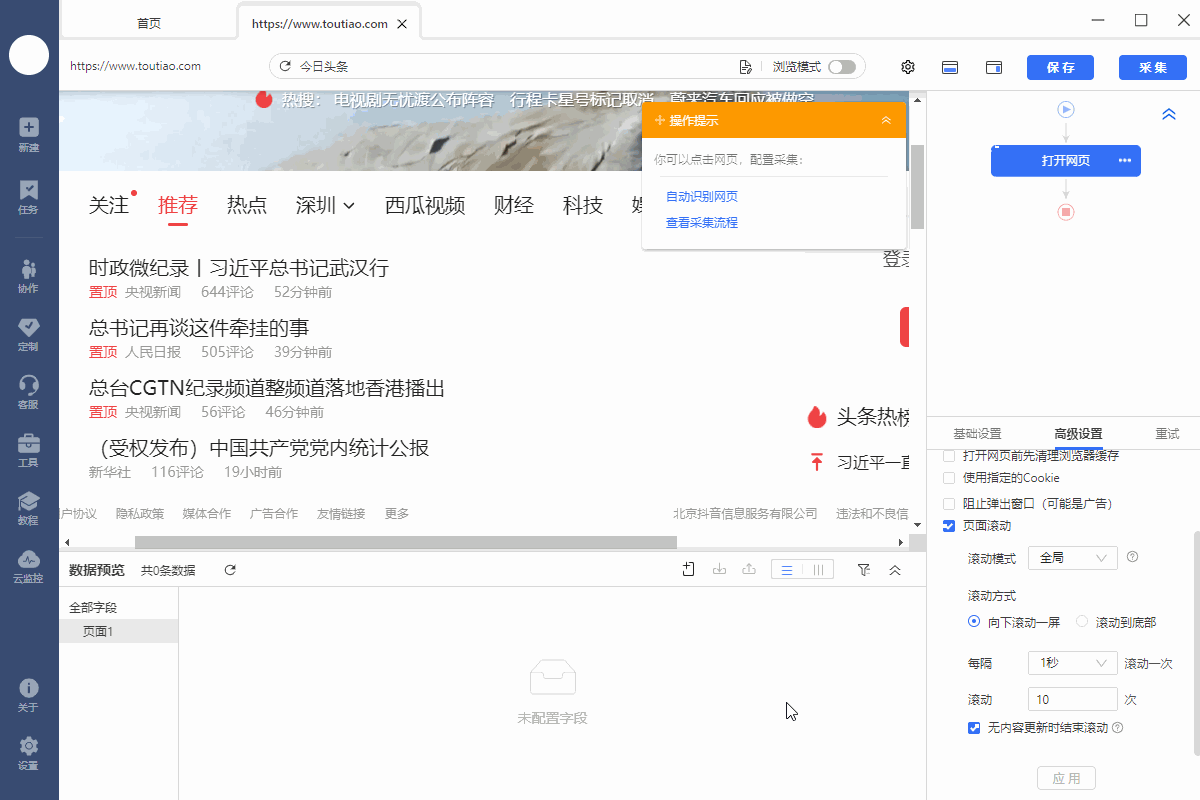Viewport: 1200px width, 800px height.
Task: Switch data preview to column view
Action: [x=818, y=570]
